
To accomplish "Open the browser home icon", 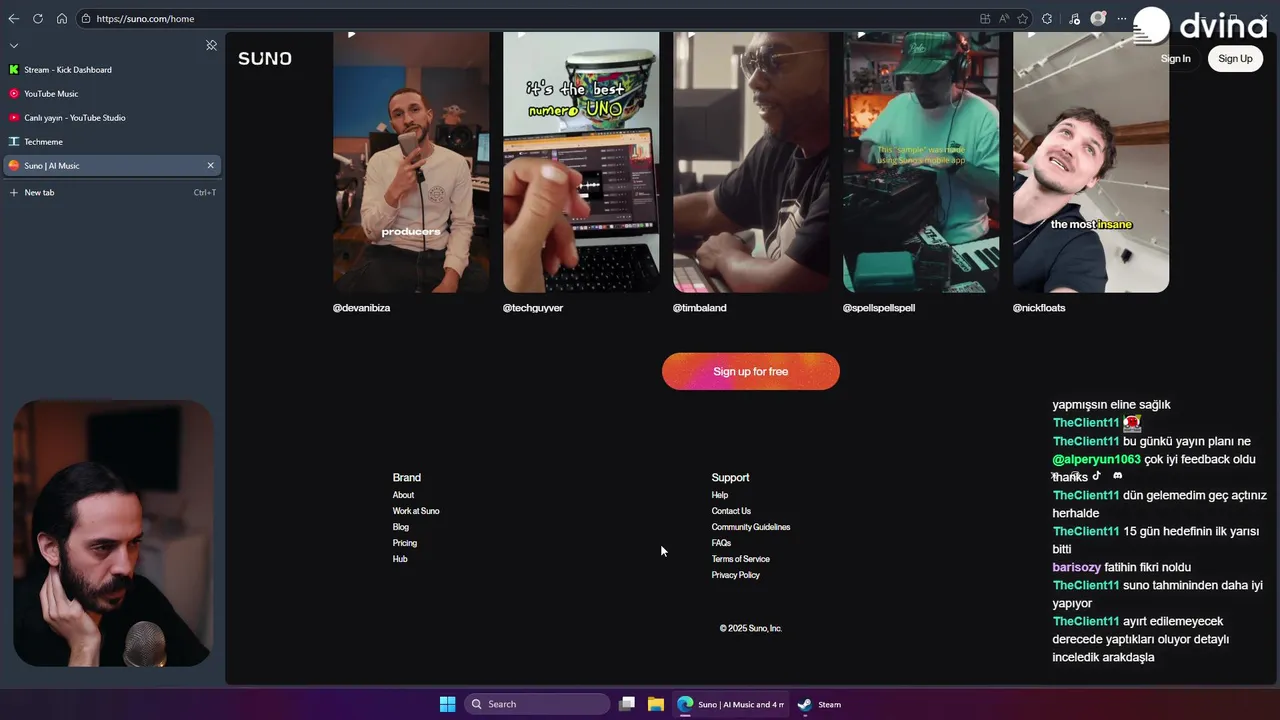I will pos(62,18).
